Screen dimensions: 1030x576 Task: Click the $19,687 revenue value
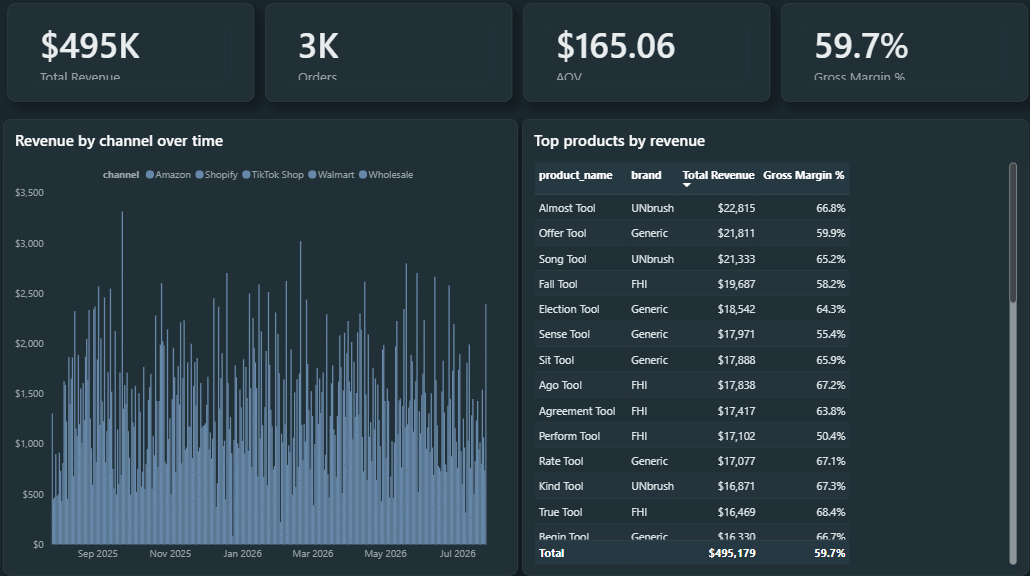736,284
